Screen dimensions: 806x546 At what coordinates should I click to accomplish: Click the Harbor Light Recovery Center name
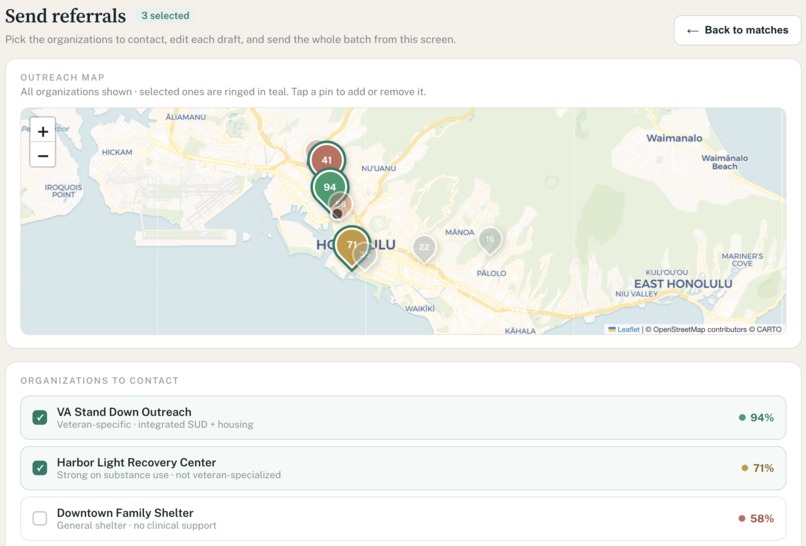[x=136, y=462]
